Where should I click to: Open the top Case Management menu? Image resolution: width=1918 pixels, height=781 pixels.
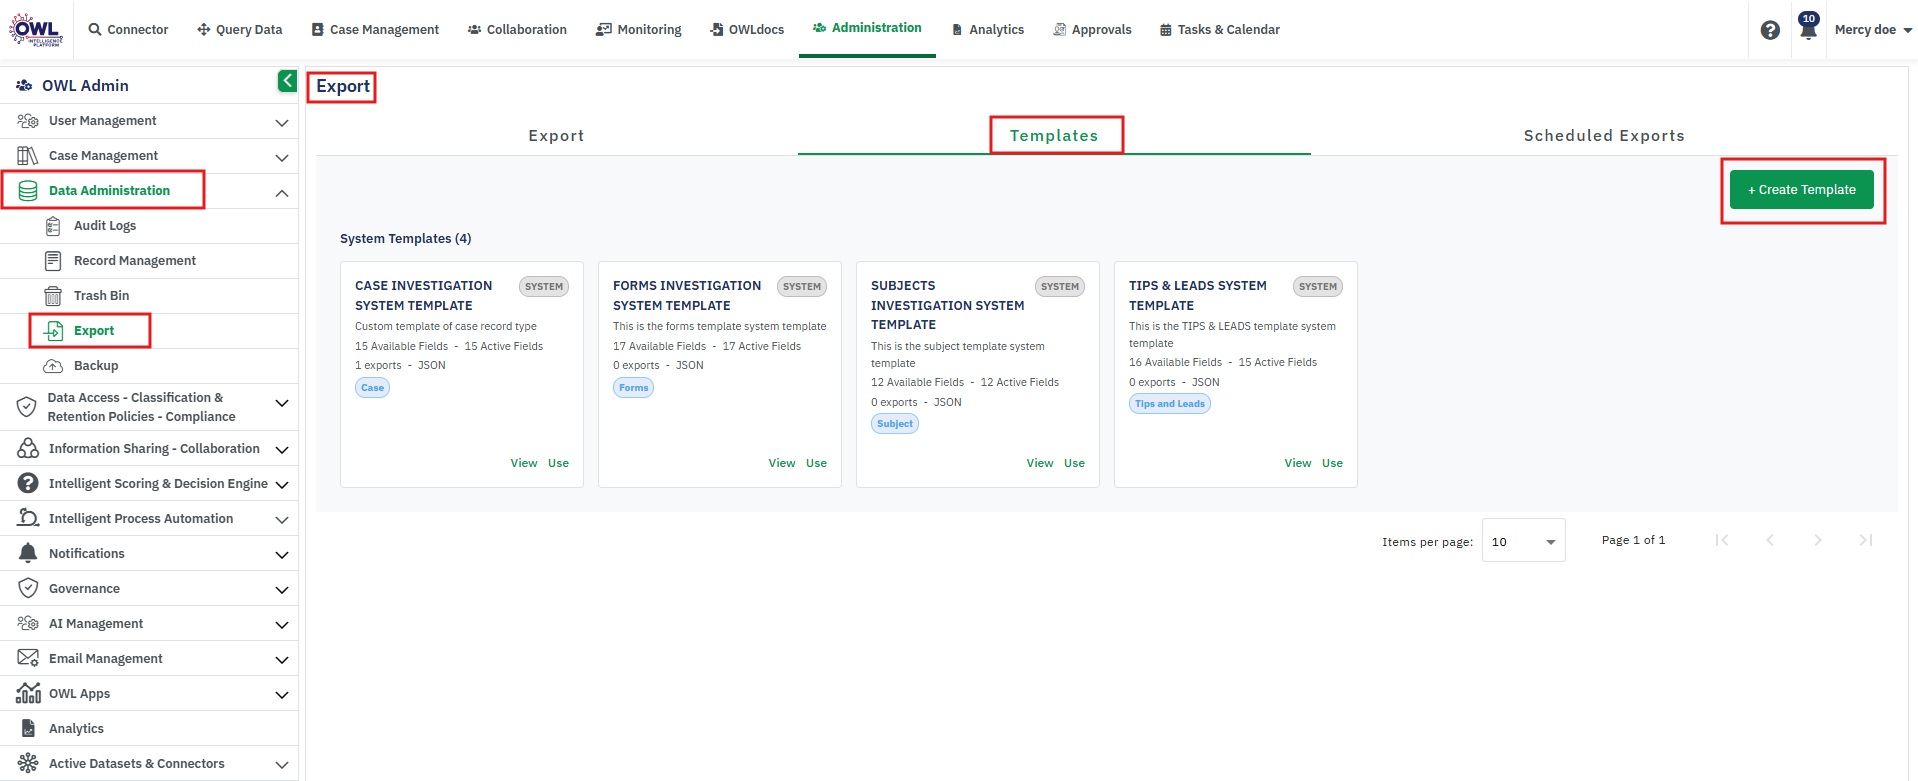(x=375, y=30)
